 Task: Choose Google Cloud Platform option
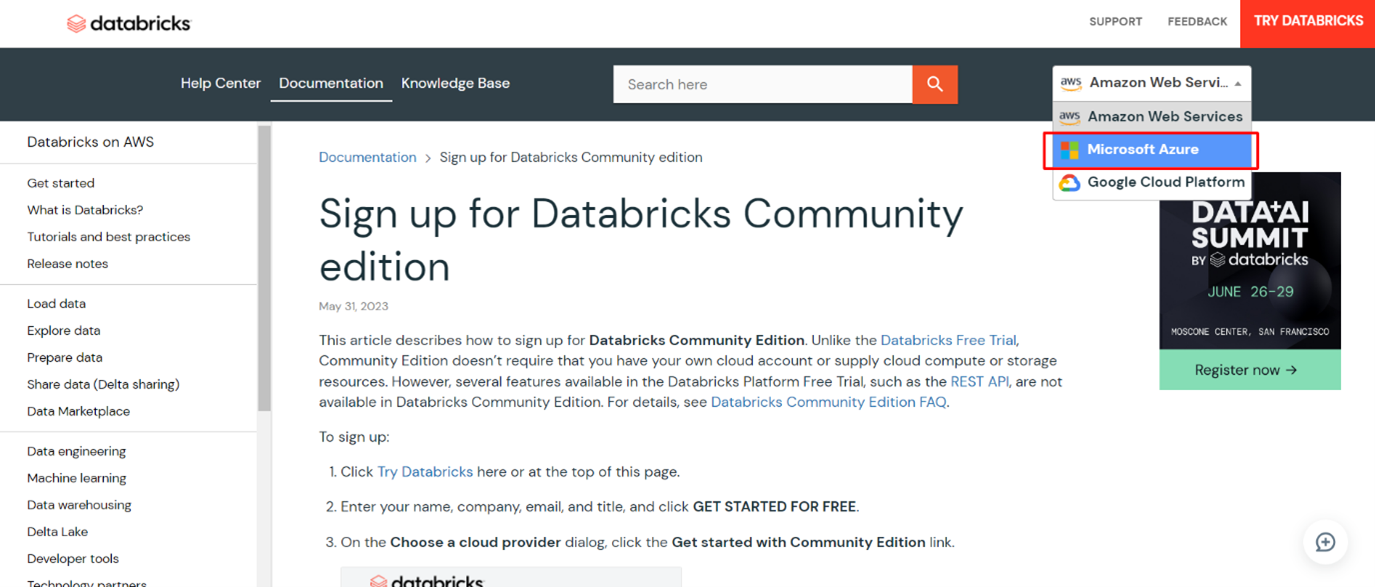click(x=1166, y=183)
